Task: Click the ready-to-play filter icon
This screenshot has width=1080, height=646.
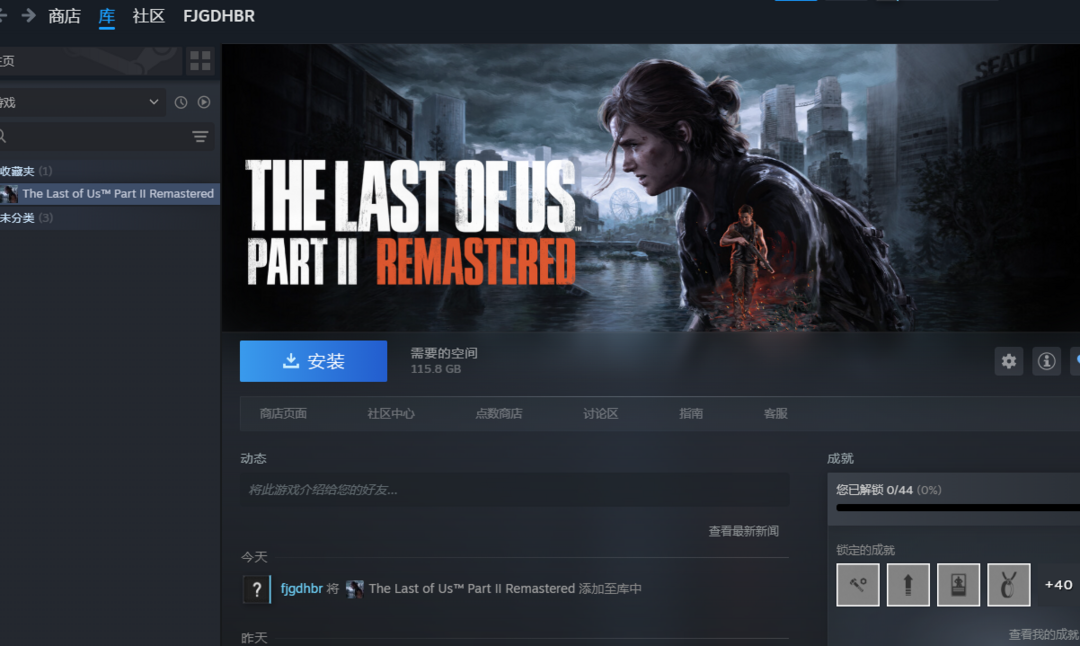Action: 204,102
